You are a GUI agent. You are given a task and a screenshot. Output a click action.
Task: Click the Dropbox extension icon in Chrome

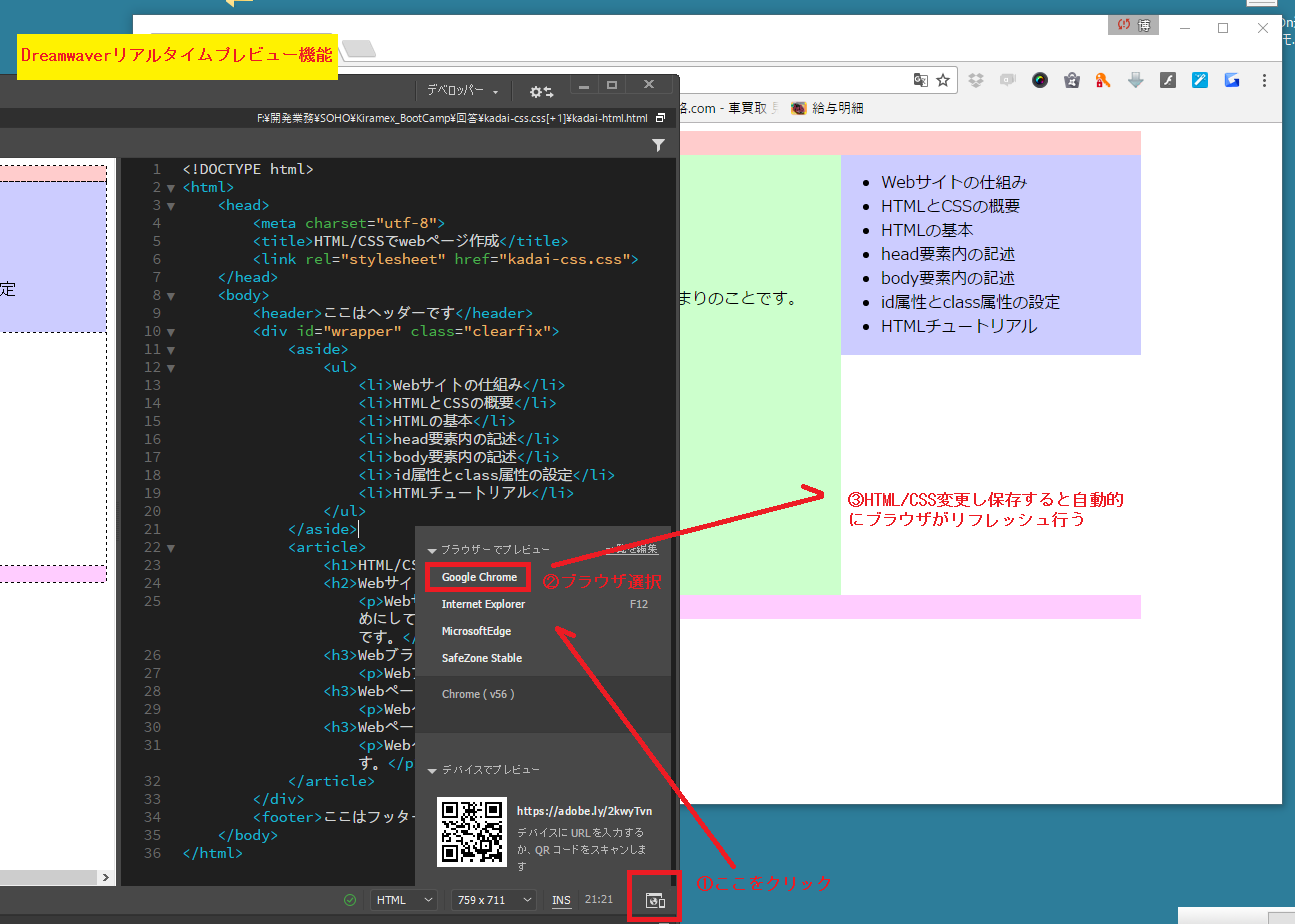pos(977,80)
